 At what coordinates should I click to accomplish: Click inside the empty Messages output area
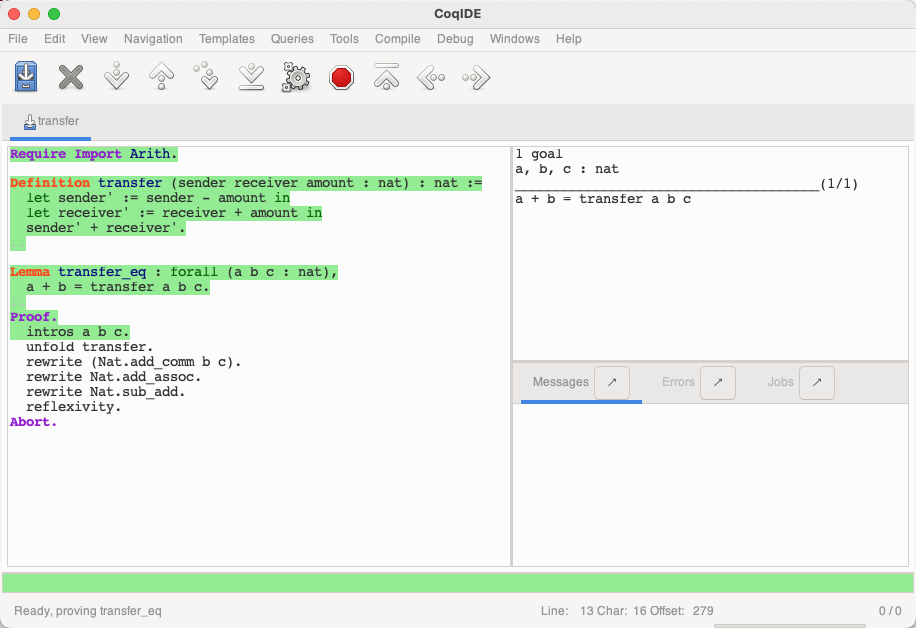pos(710,484)
